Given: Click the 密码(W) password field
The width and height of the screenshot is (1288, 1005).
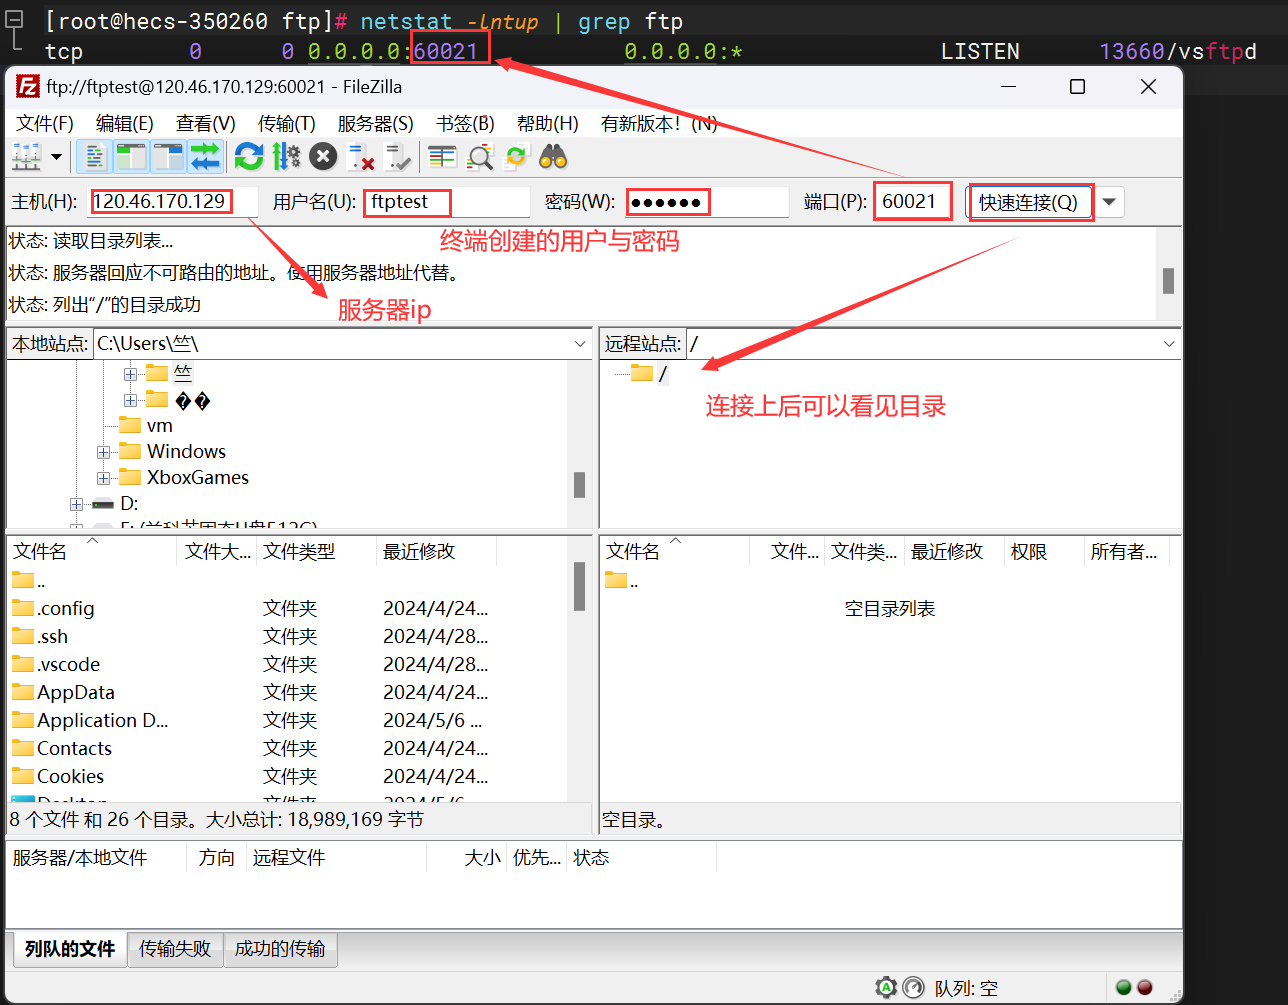Looking at the screenshot, I should [x=707, y=202].
